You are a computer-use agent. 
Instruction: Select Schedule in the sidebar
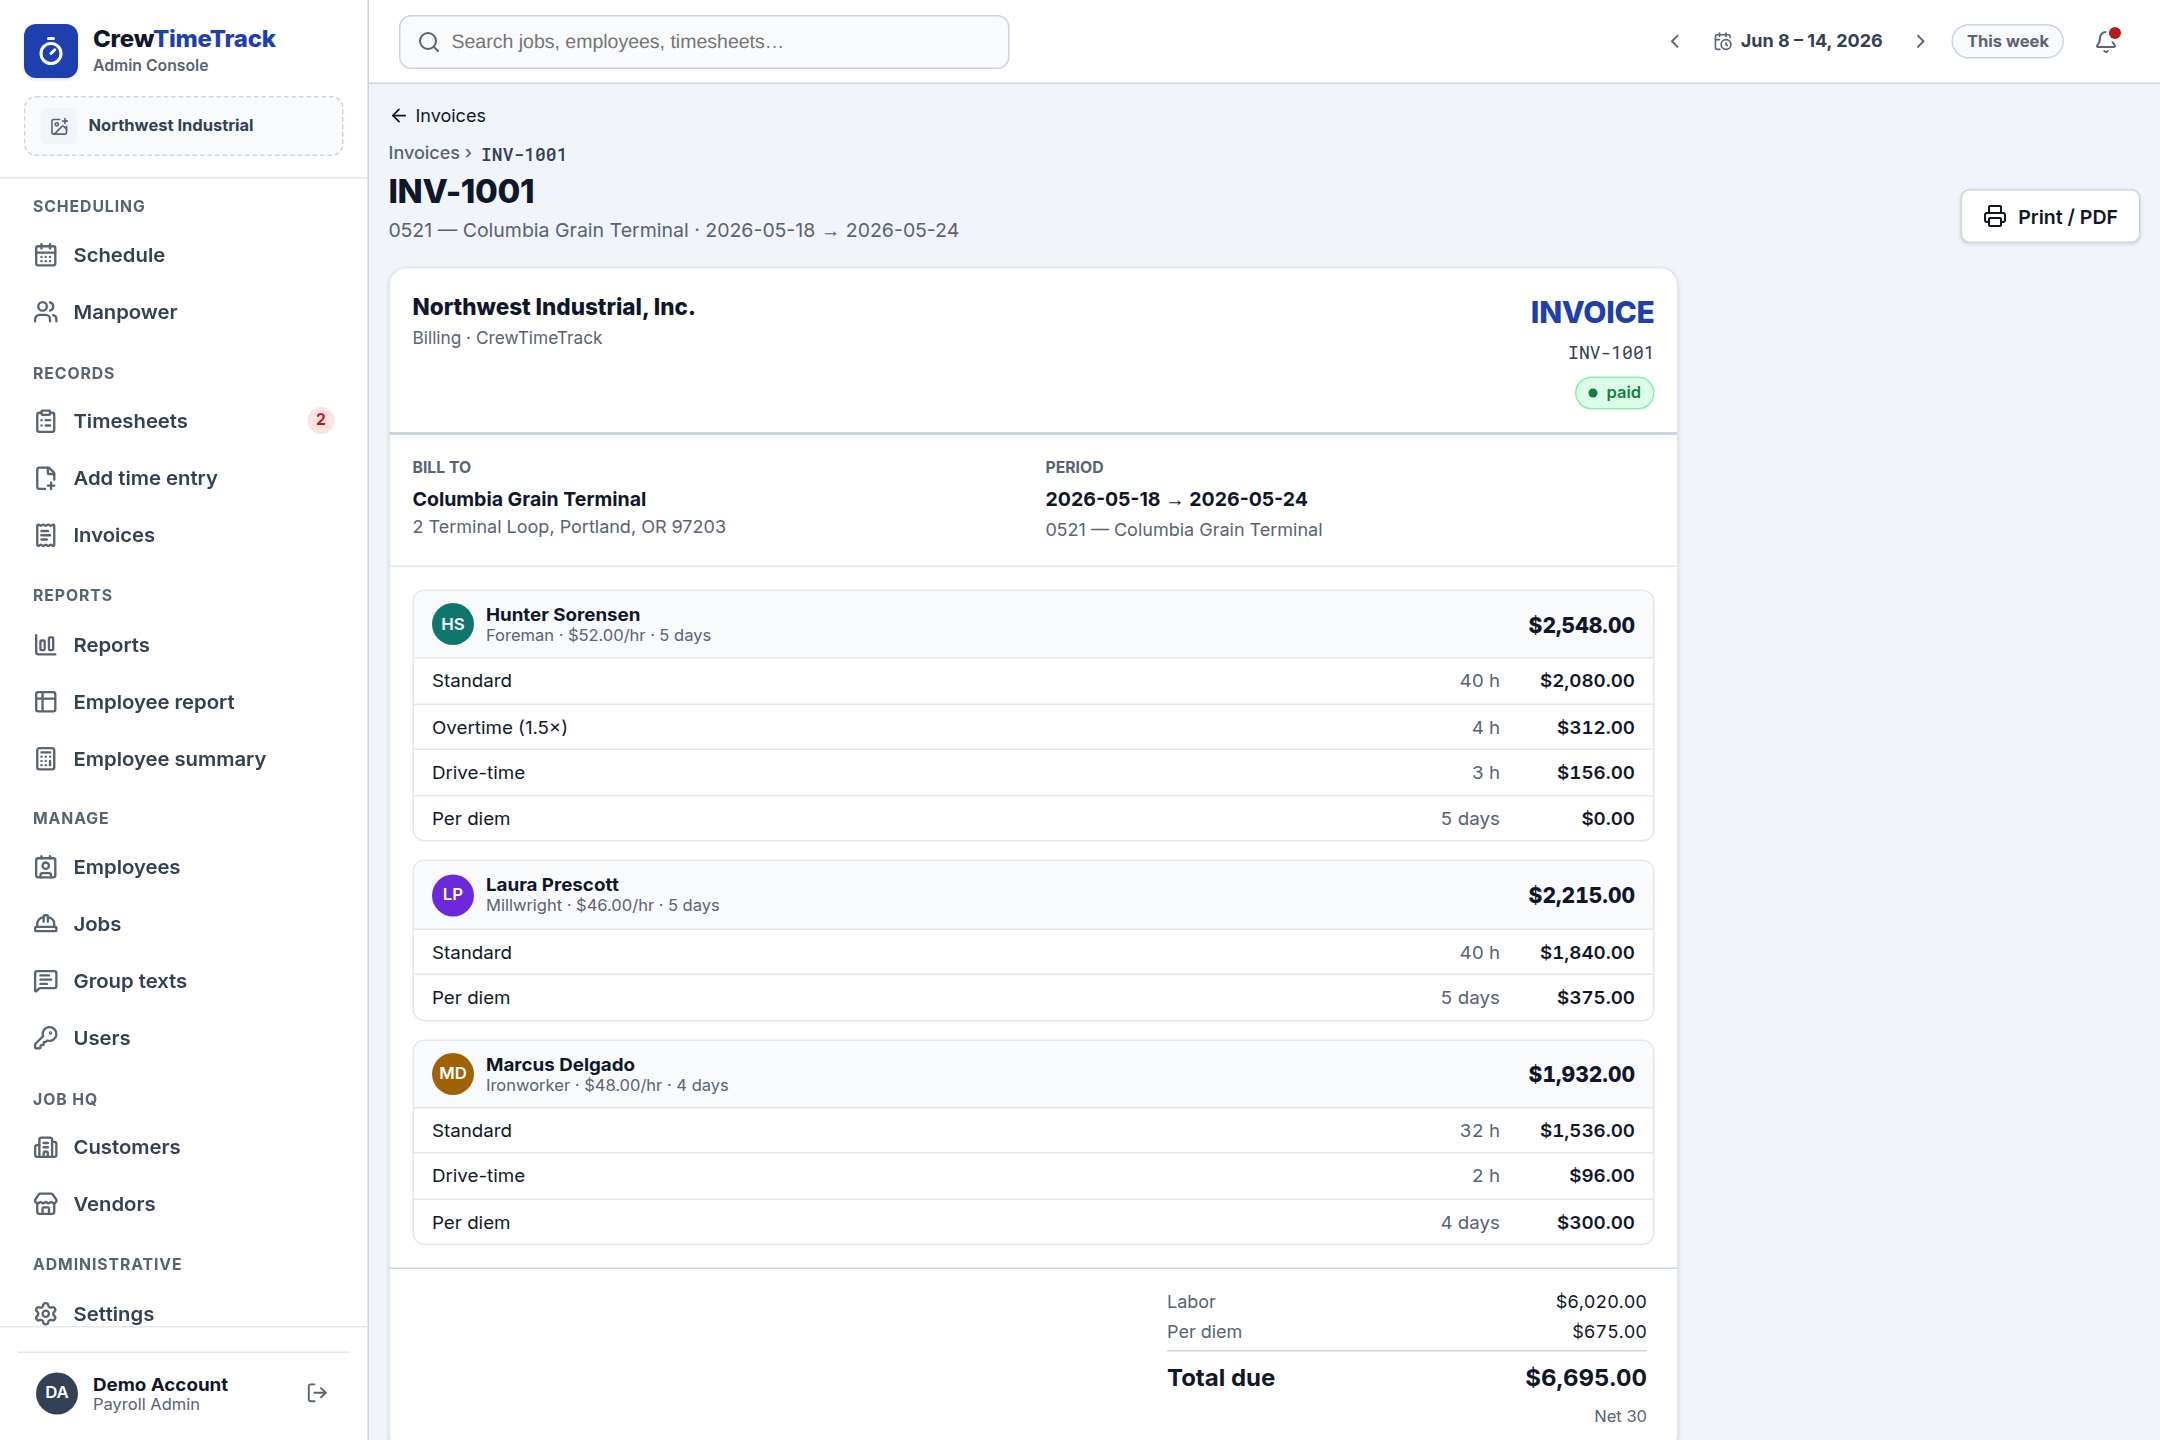point(184,255)
